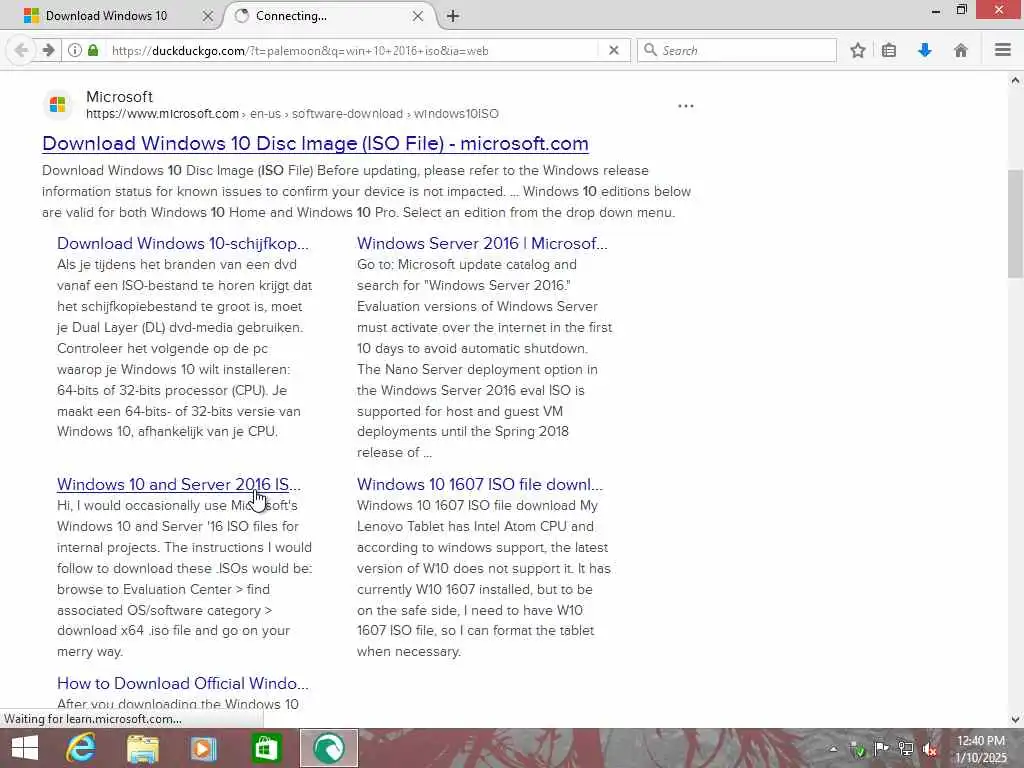Show site information via the info icon
The image size is (1024, 768).
point(75,50)
